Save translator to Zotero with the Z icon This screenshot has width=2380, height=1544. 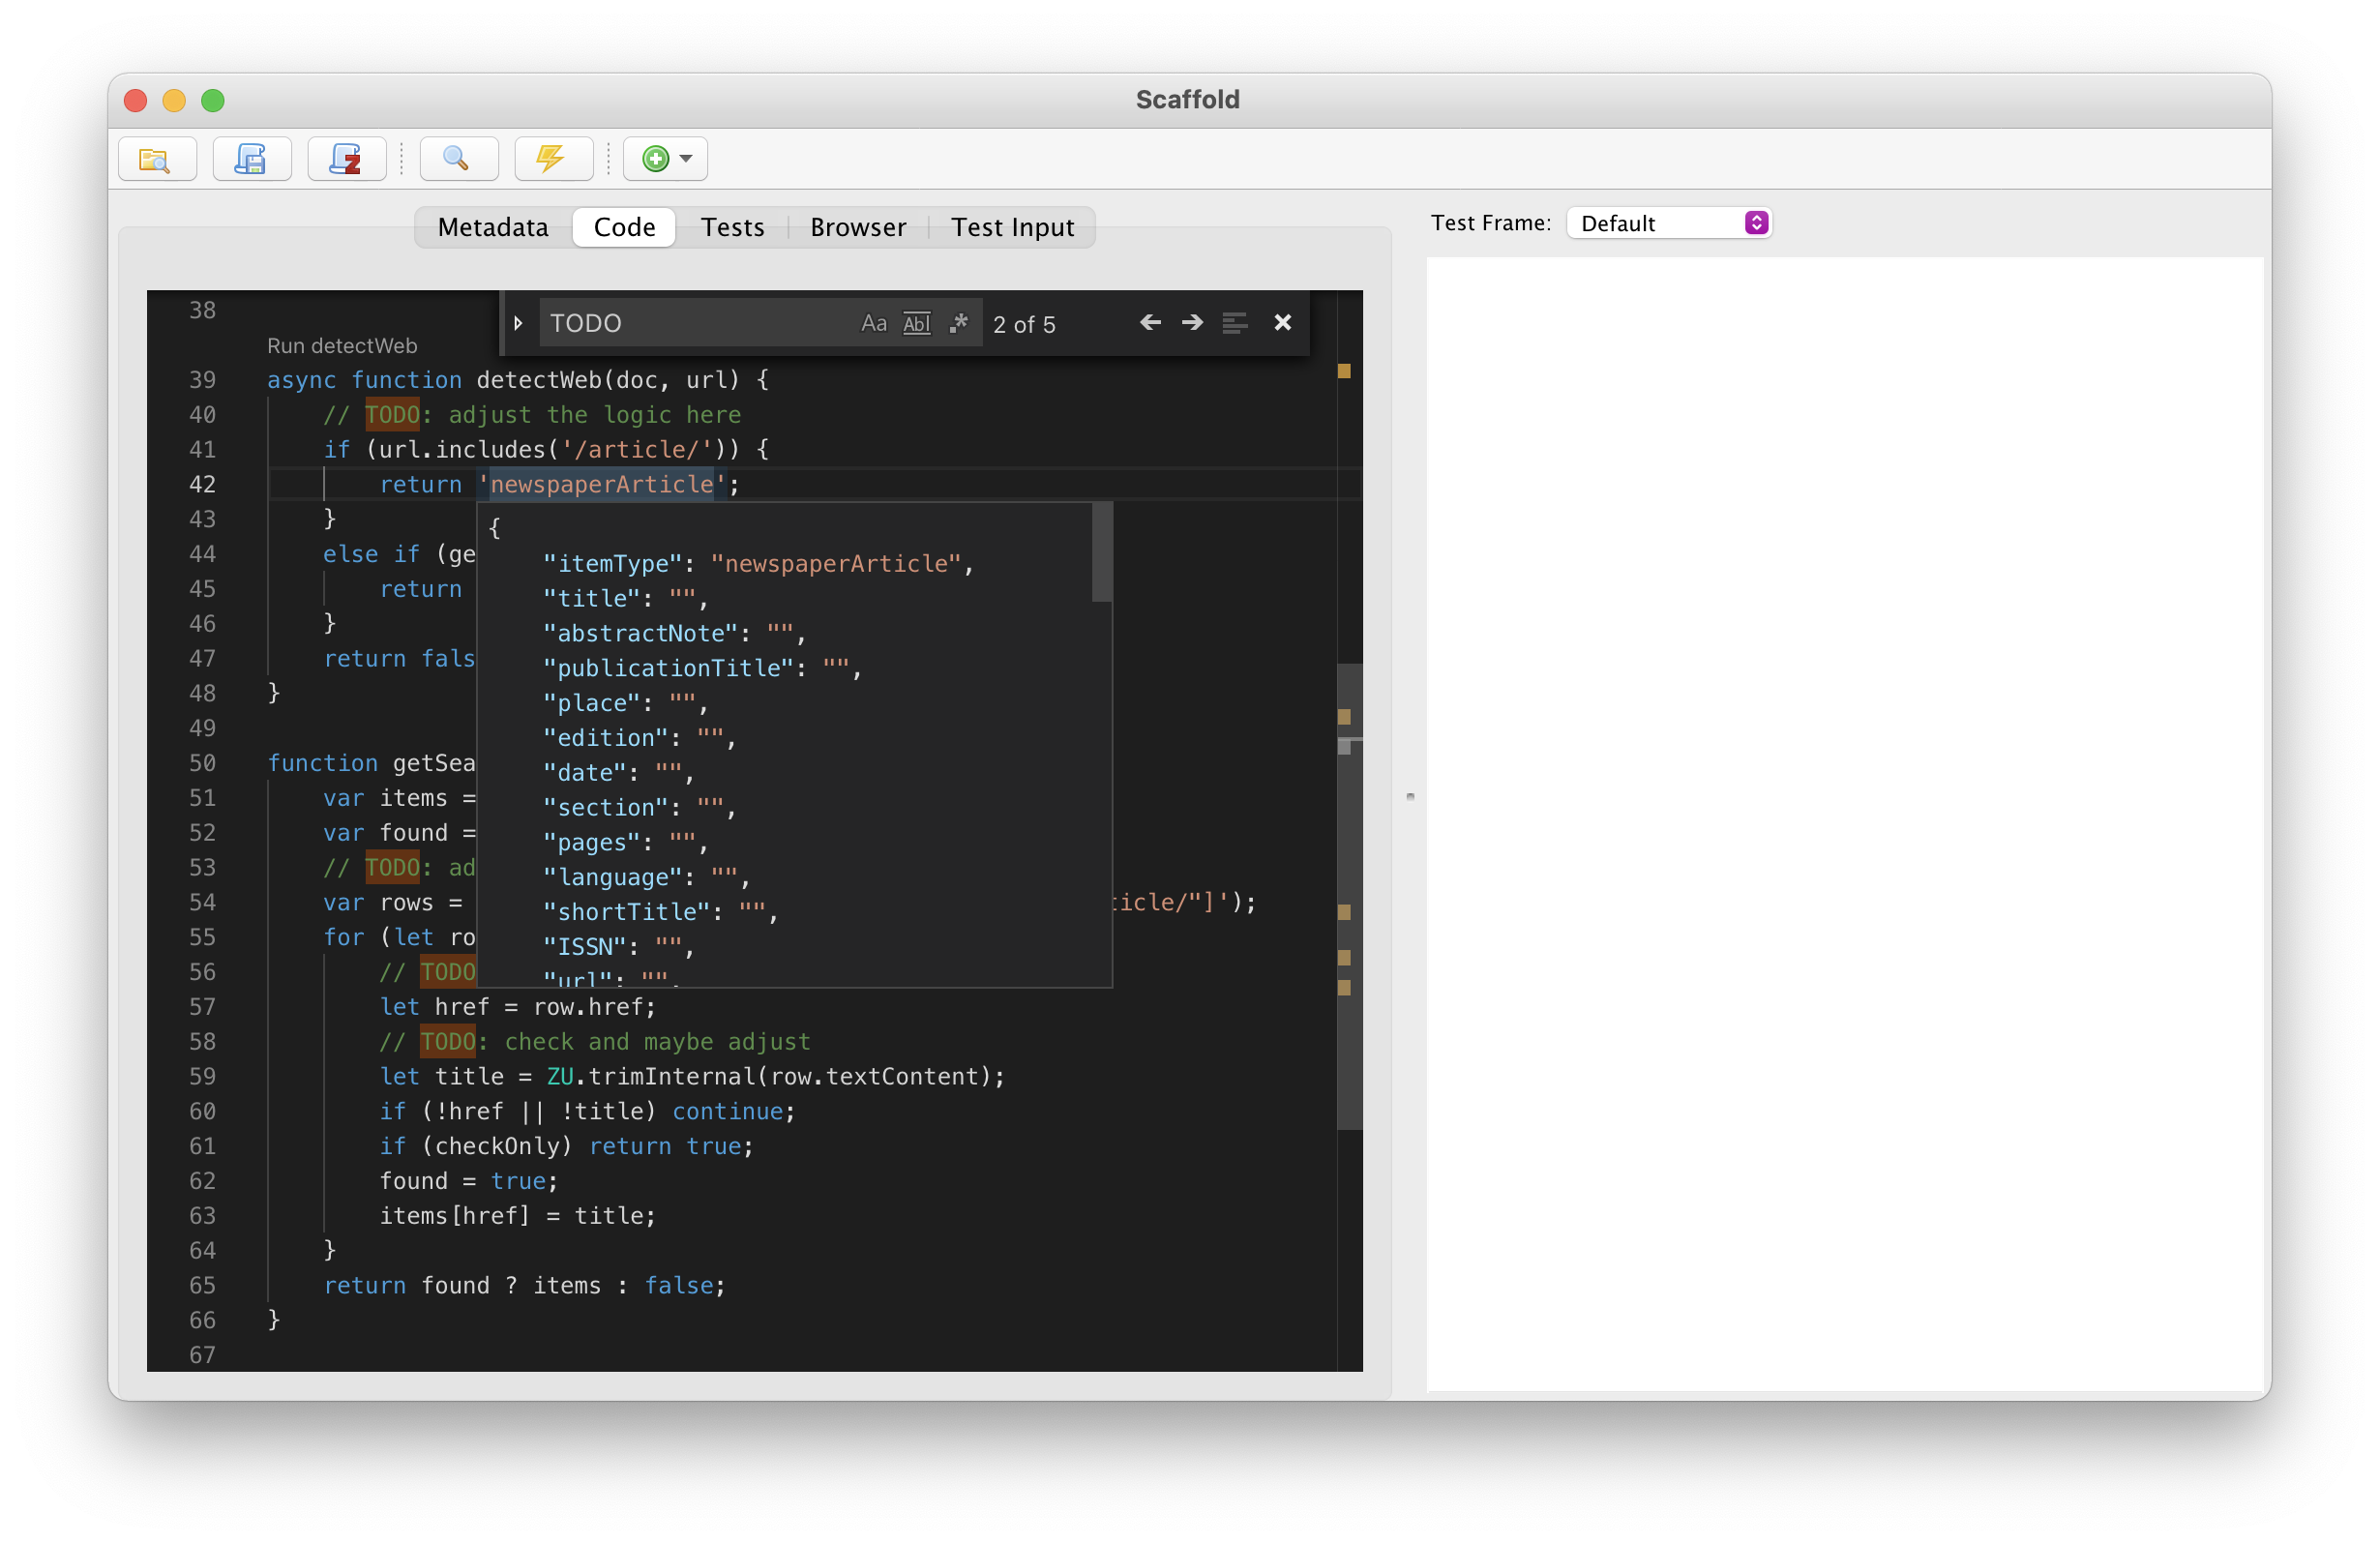pyautogui.click(x=345, y=158)
